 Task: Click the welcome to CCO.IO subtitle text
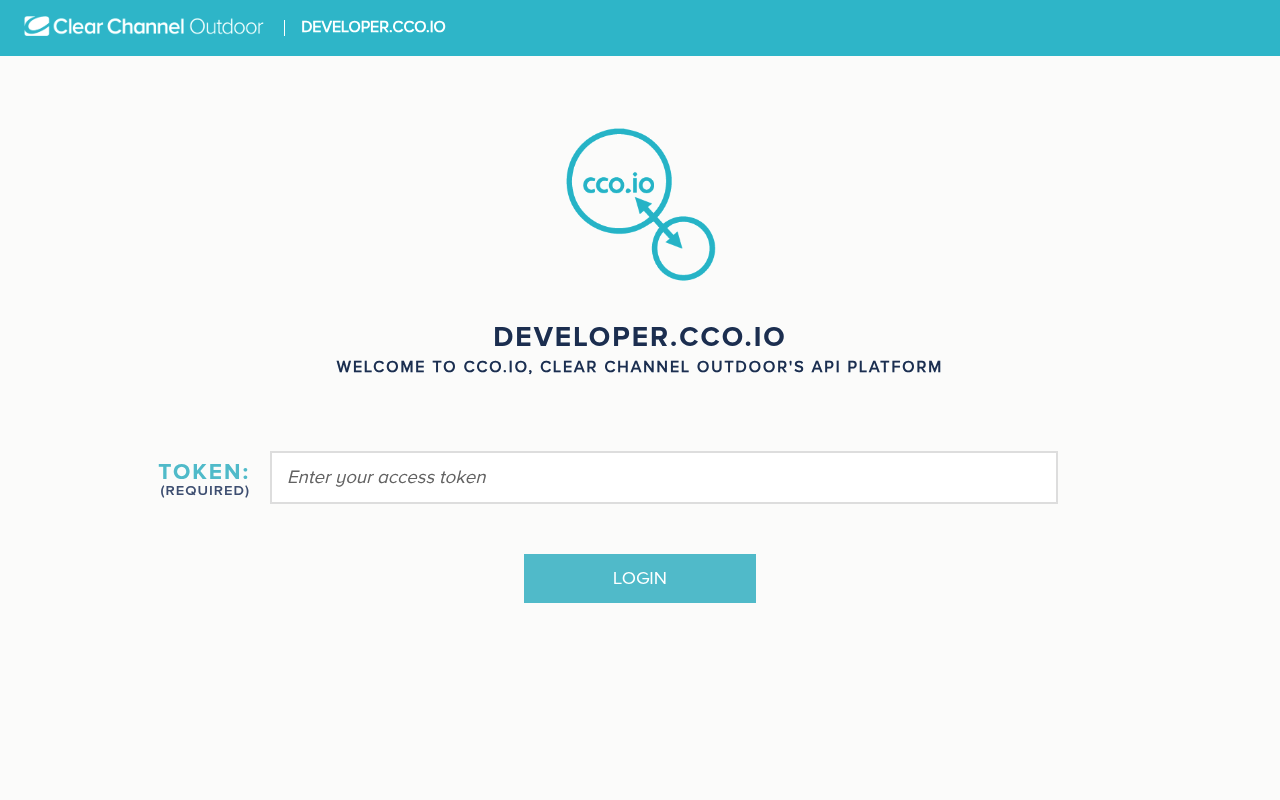pyautogui.click(x=640, y=367)
